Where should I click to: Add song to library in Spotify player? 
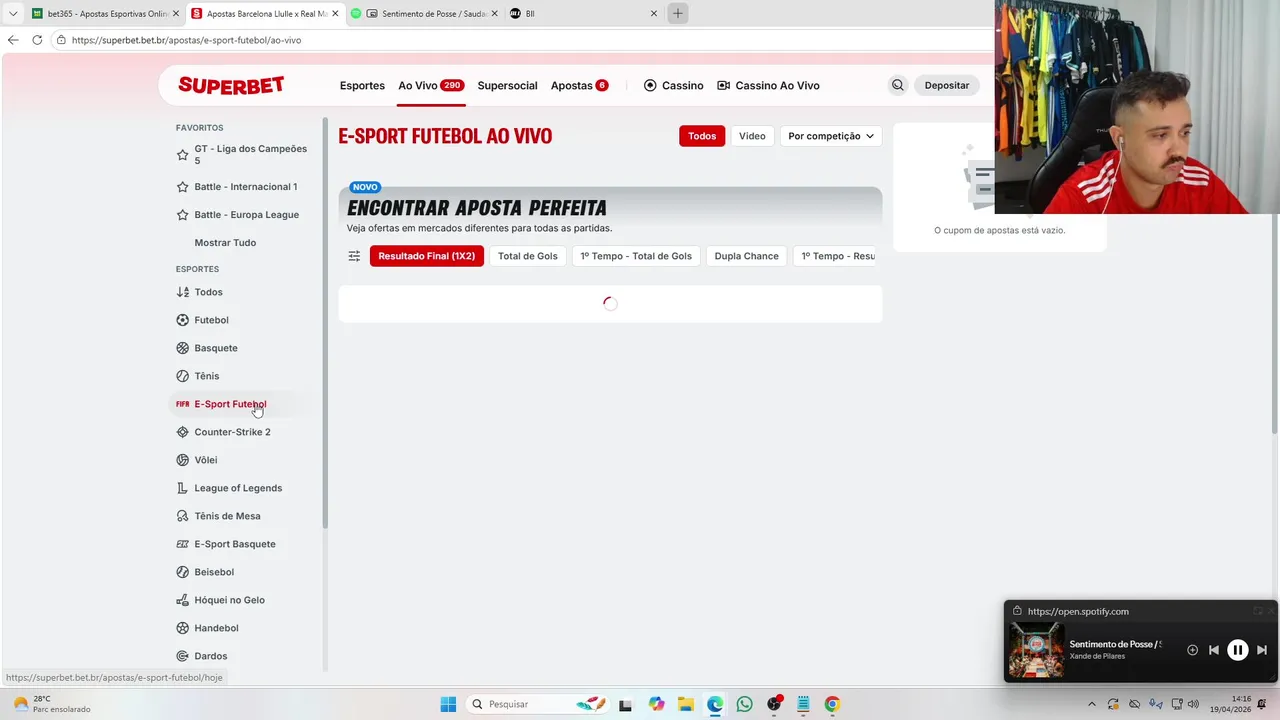(1192, 650)
